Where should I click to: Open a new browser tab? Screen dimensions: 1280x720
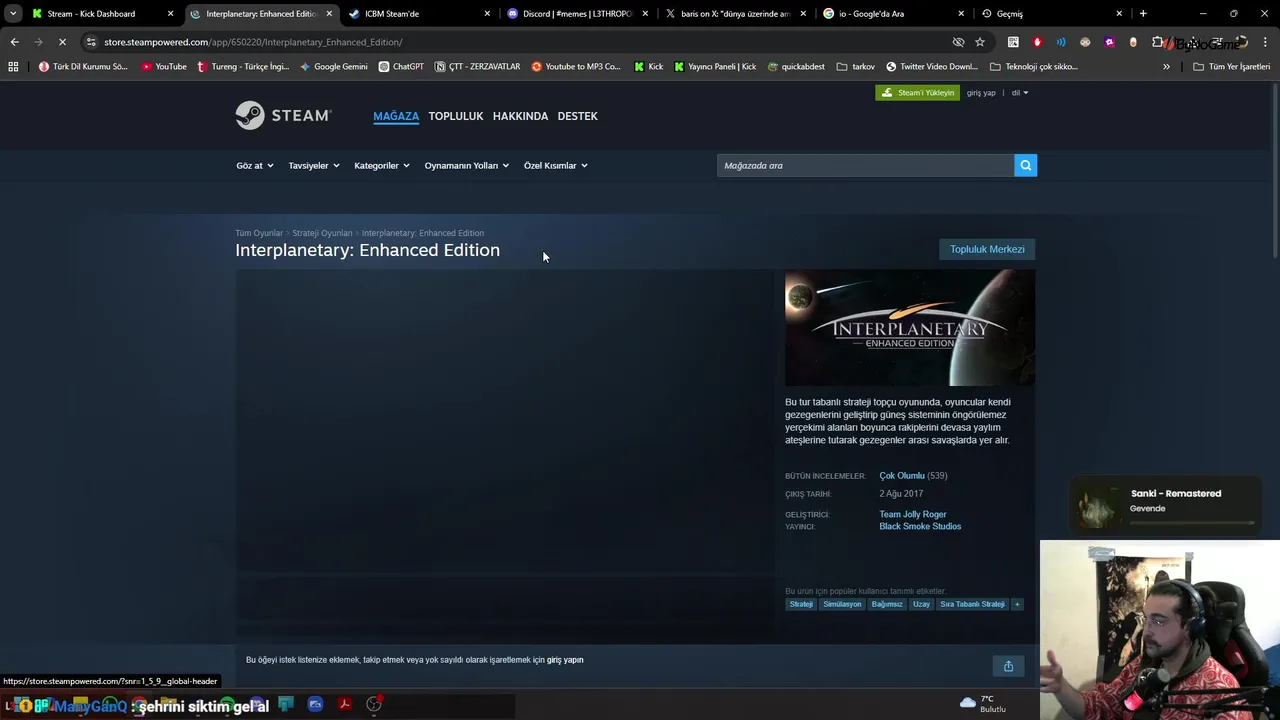tap(1143, 13)
